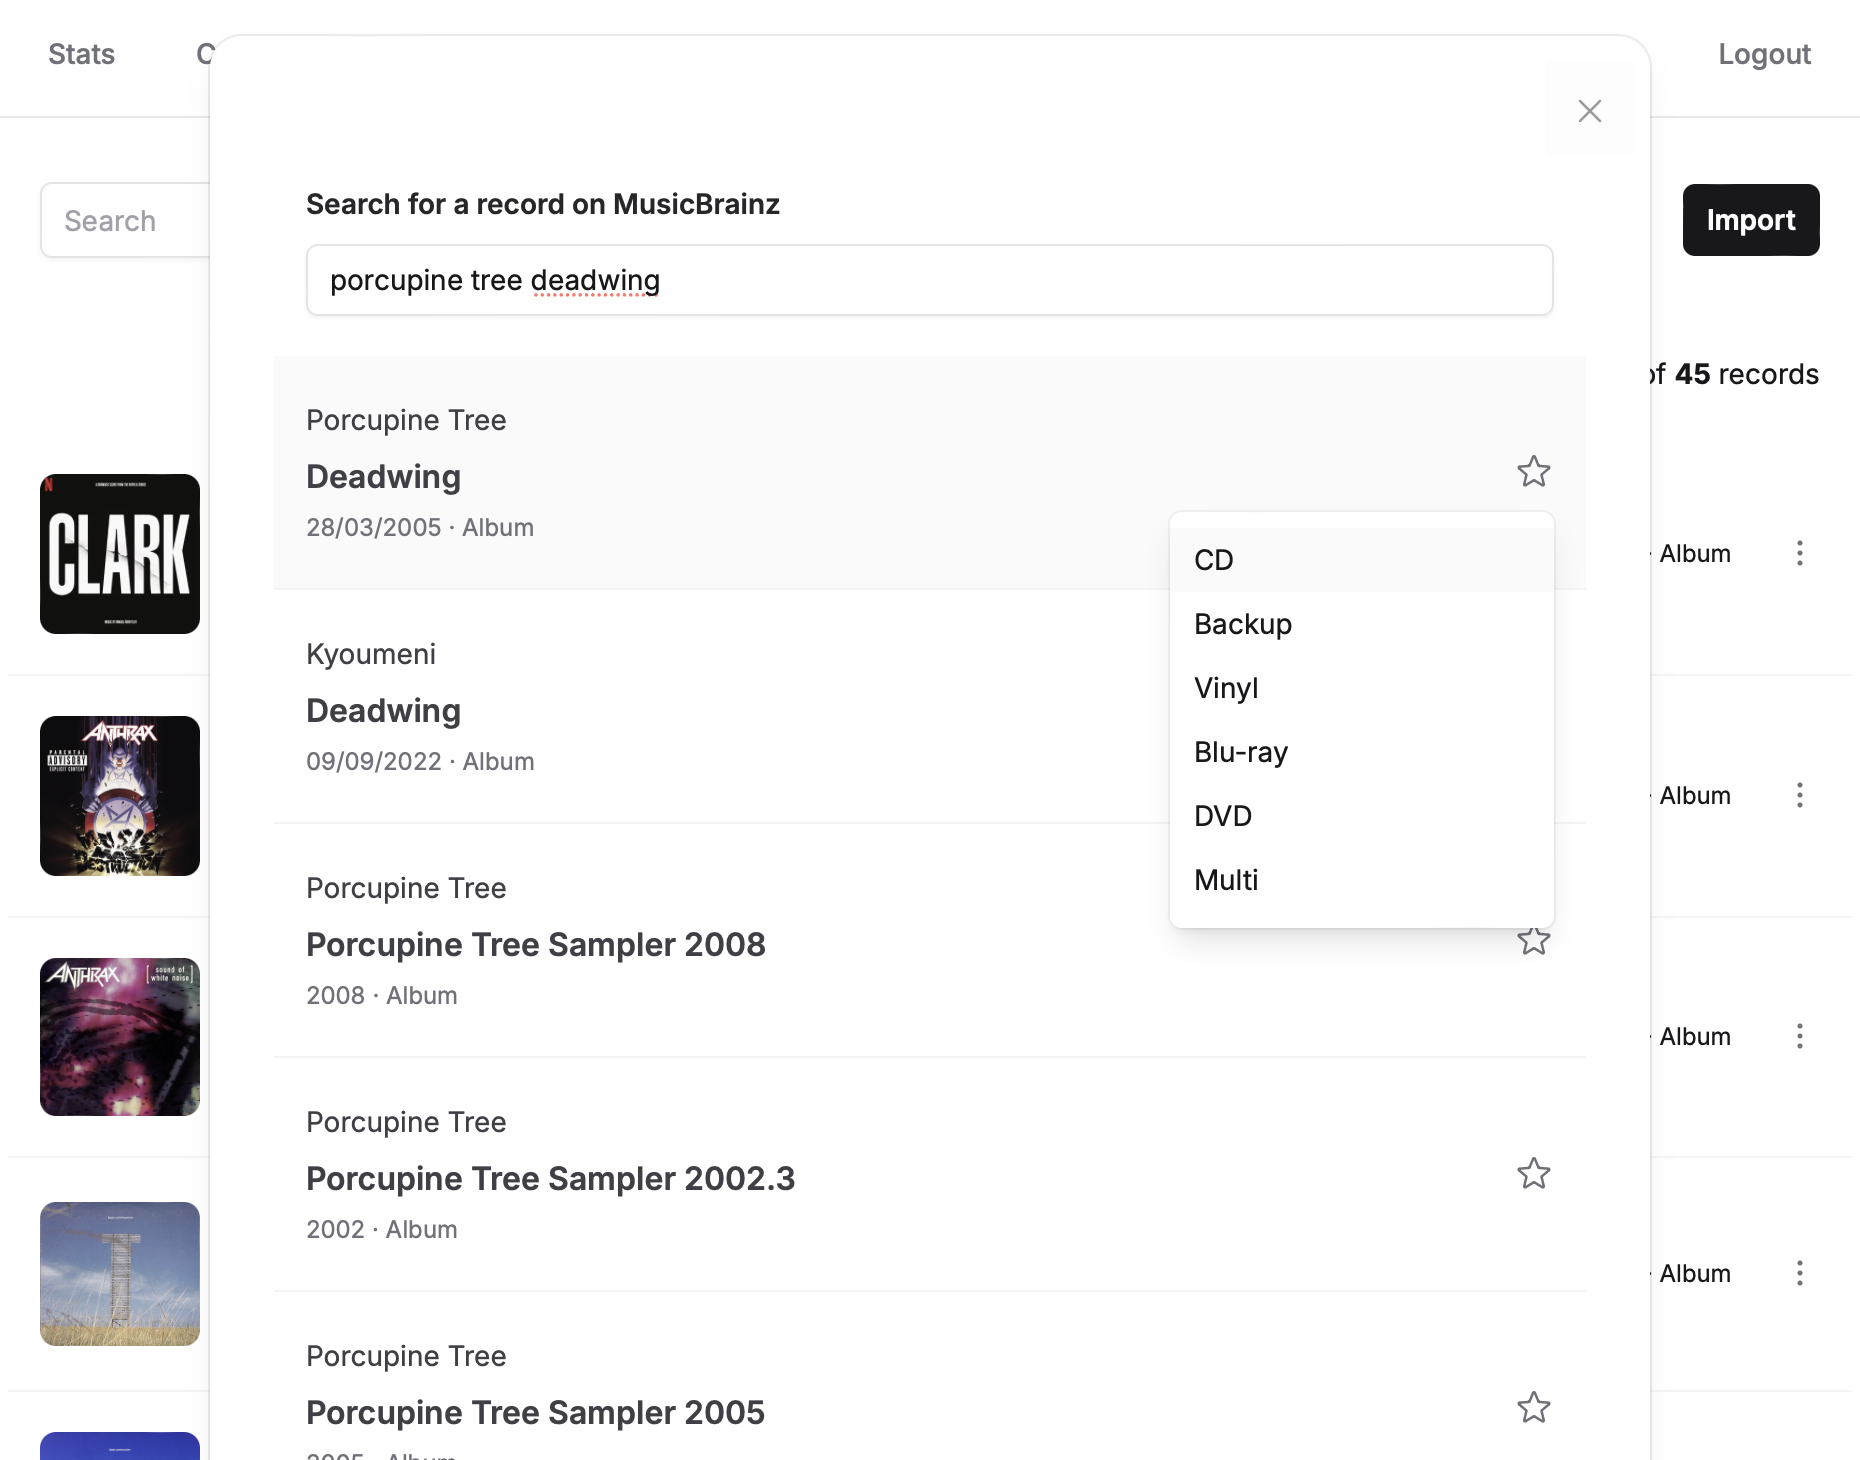Choose Backup format from the dropdown
The image size is (1860, 1460).
(x=1361, y=624)
